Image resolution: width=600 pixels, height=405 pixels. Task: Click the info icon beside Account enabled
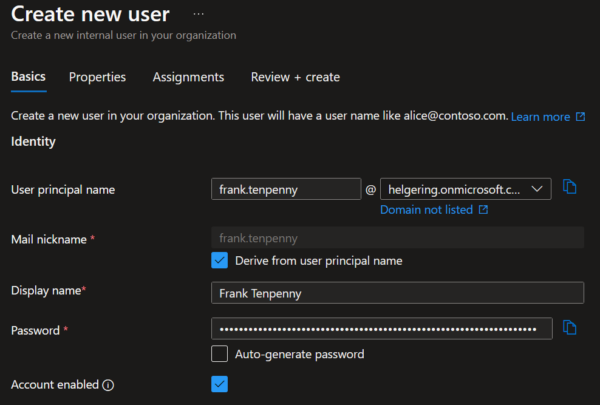point(108,384)
